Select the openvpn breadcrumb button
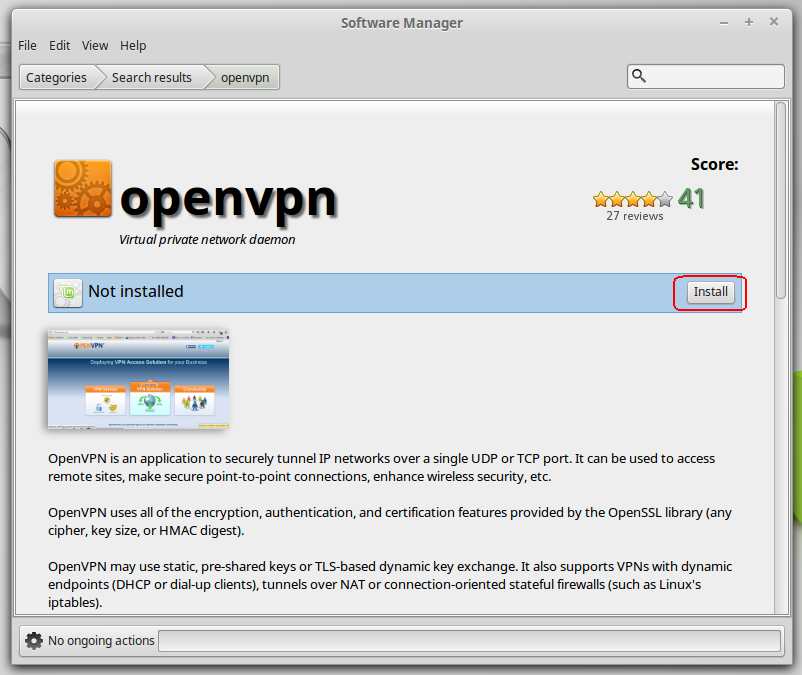 (245, 77)
